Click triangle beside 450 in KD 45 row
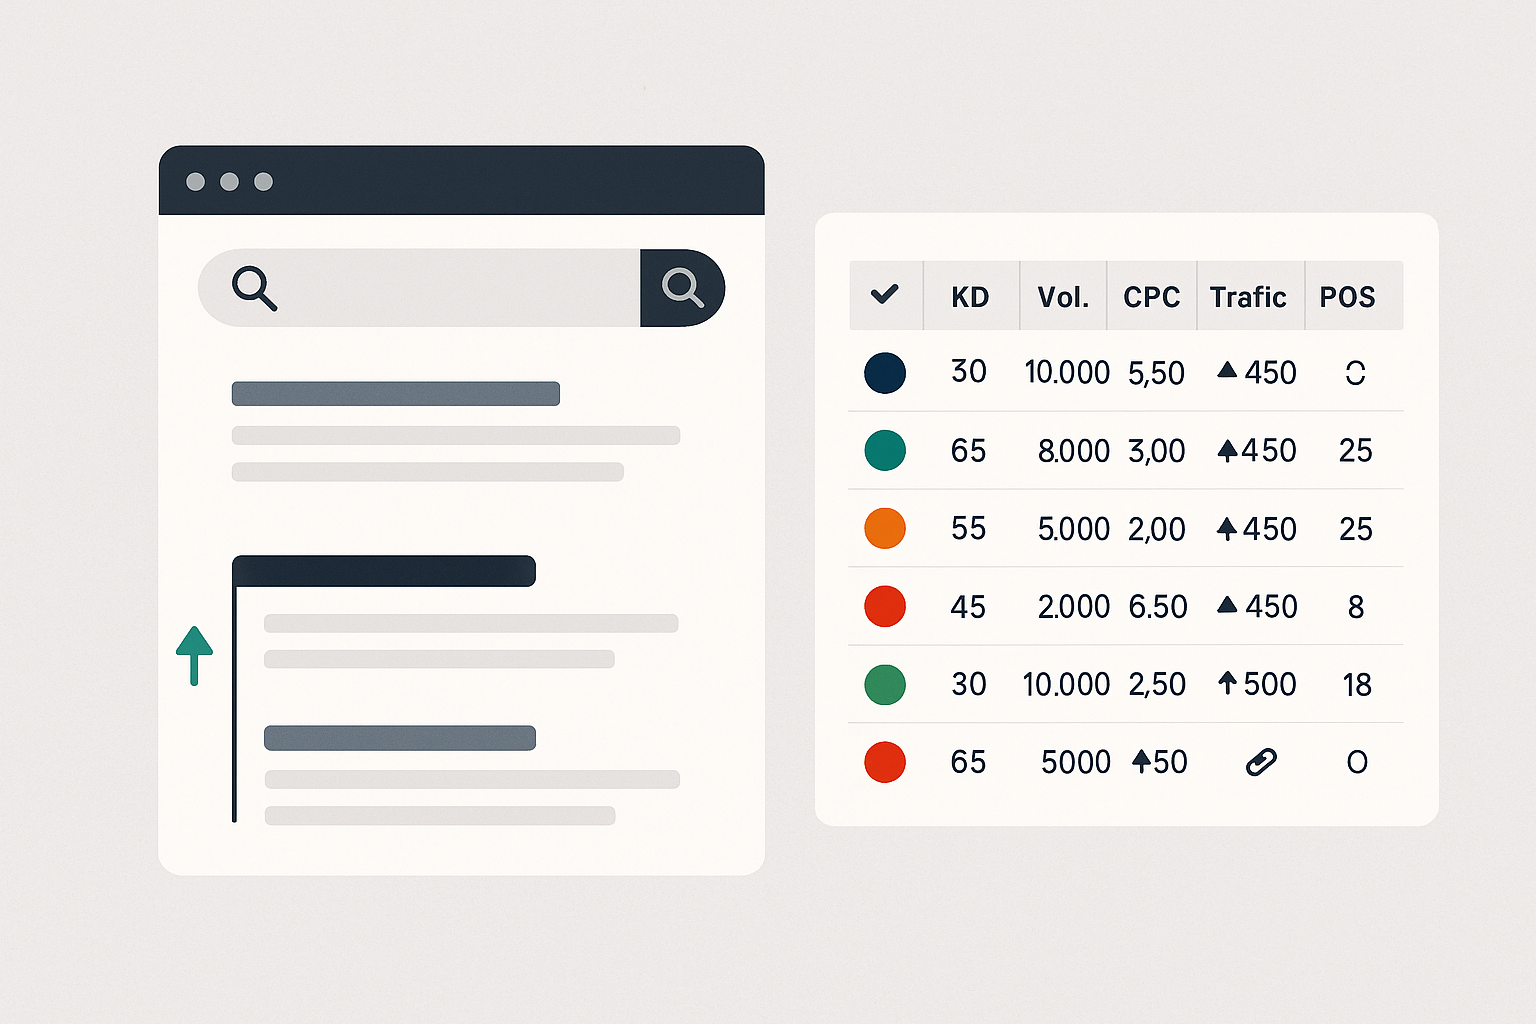Screen dimensions: 1536x1024 click(1227, 604)
